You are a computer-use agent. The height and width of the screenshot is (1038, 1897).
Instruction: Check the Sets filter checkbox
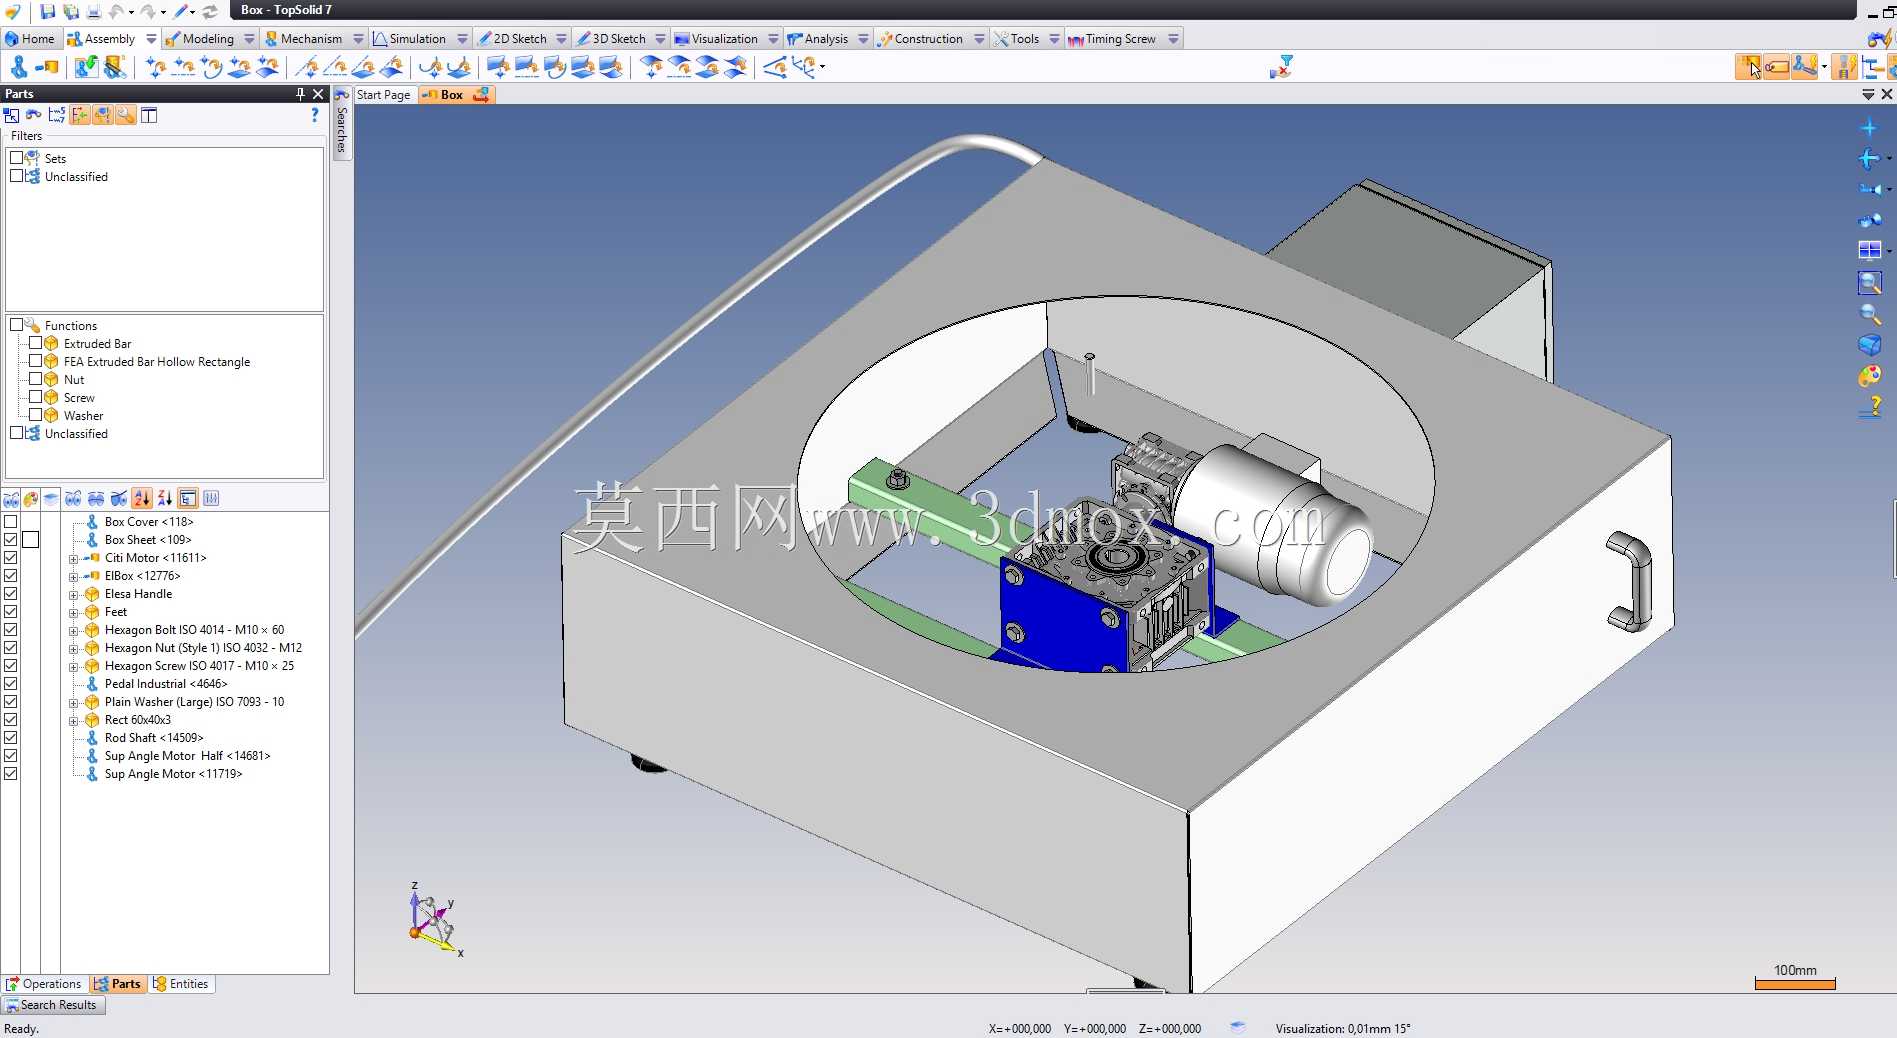(16, 158)
